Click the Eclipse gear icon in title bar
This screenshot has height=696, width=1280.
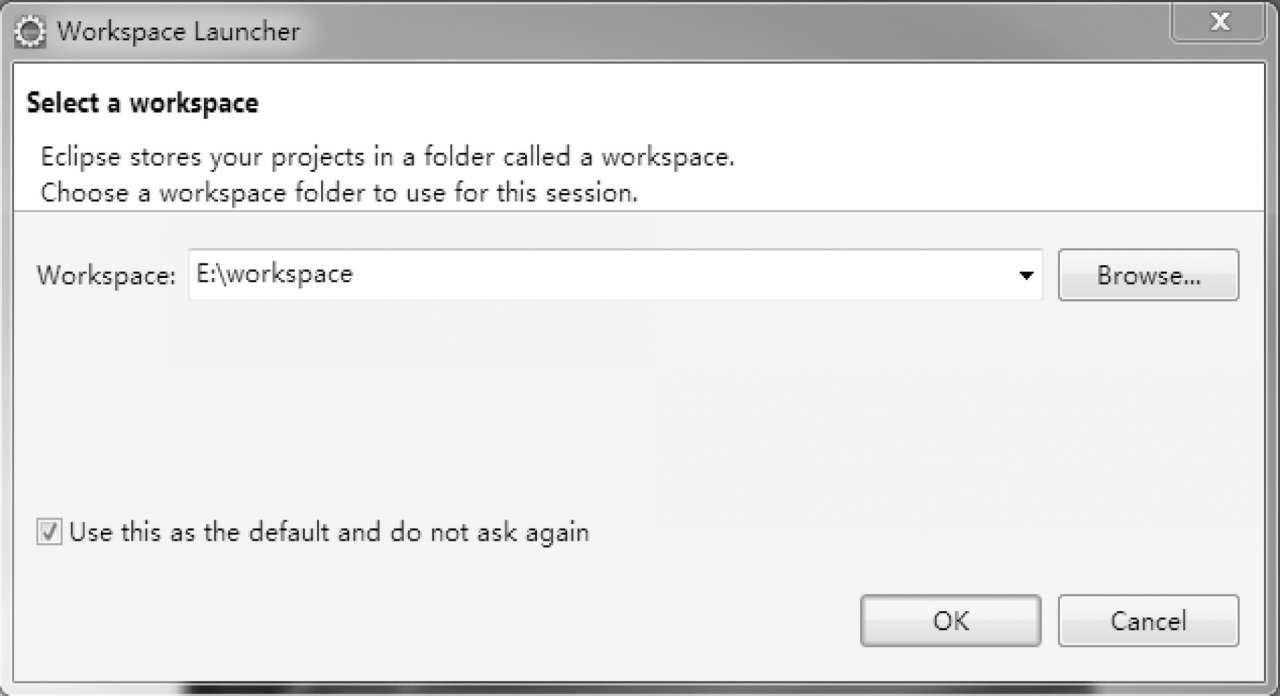point(32,31)
